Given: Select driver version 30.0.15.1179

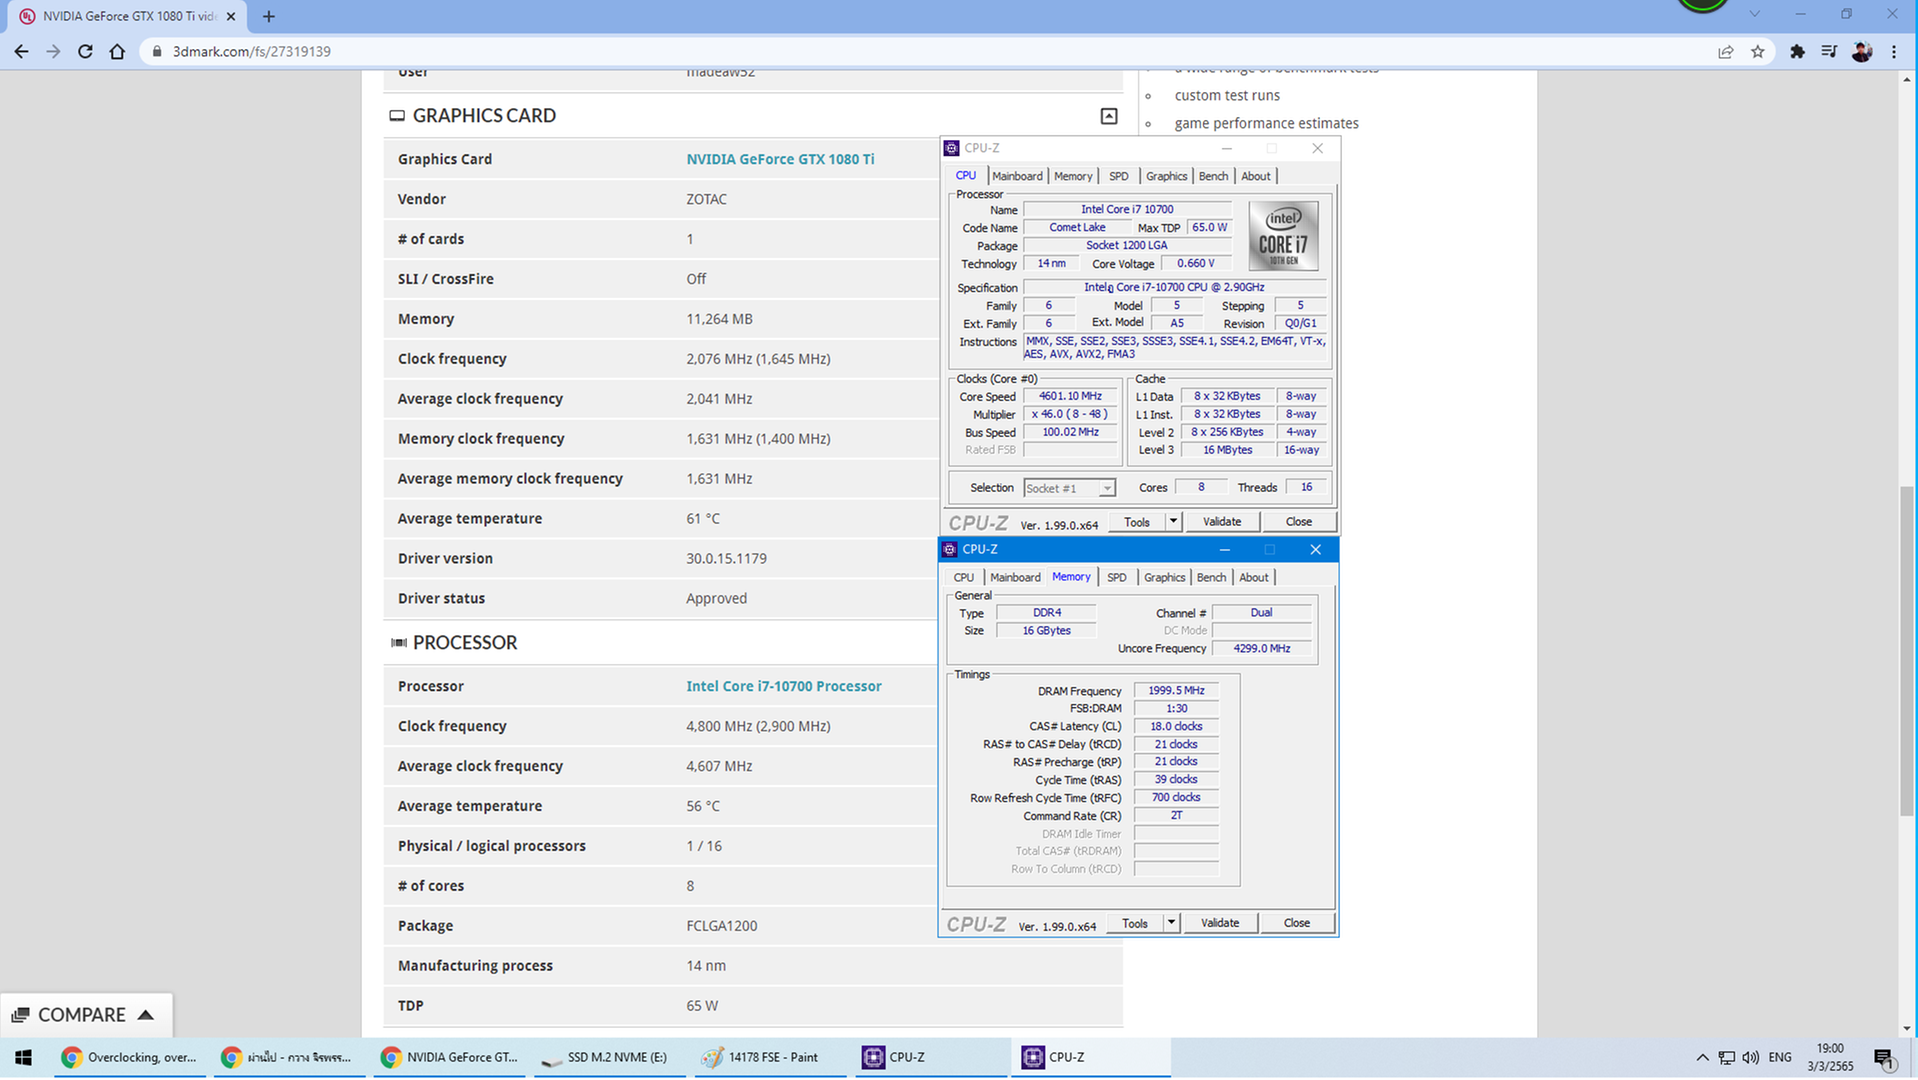Looking at the screenshot, I should click(x=726, y=559).
